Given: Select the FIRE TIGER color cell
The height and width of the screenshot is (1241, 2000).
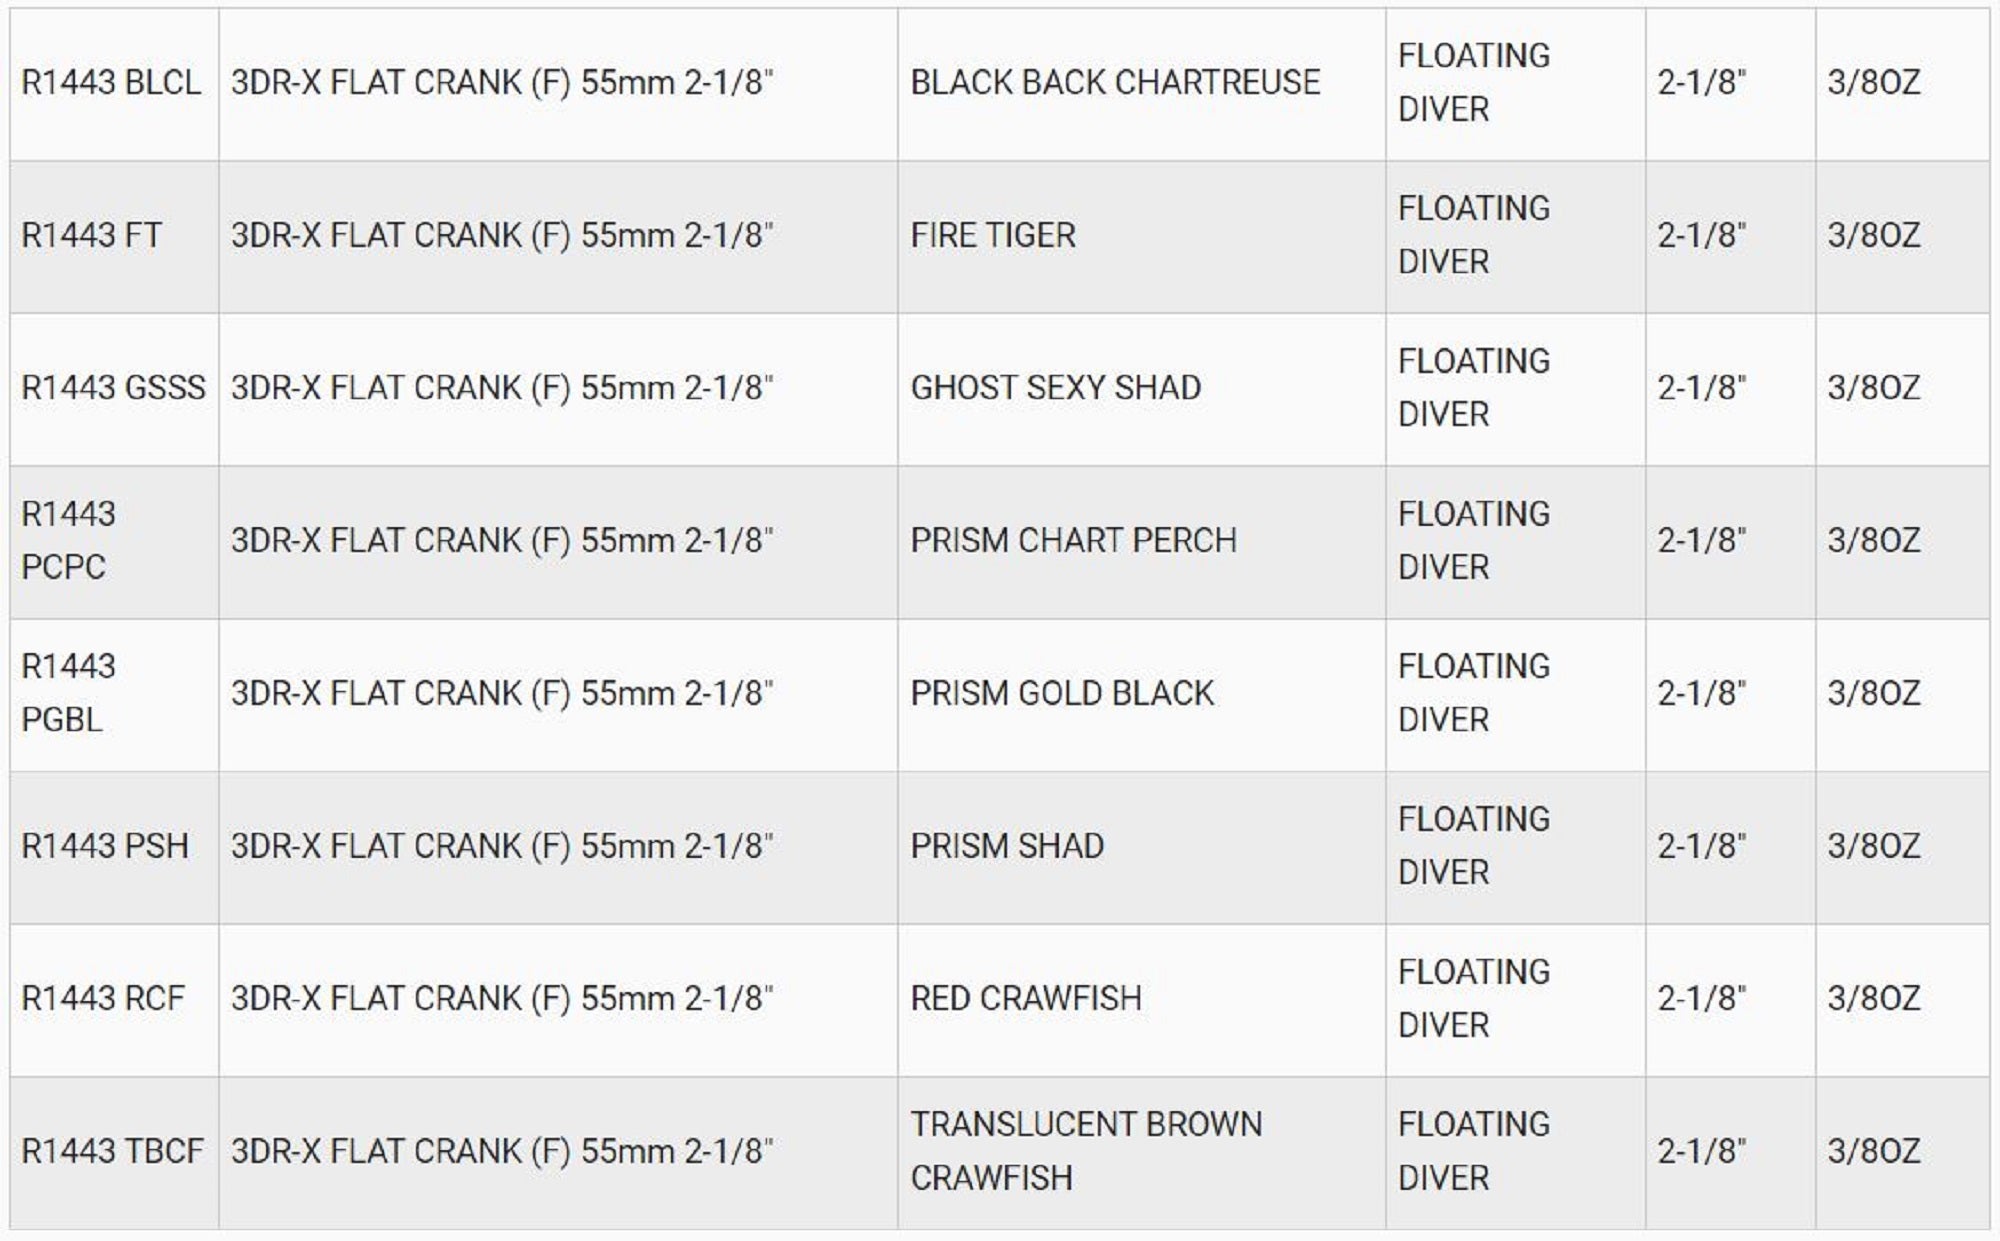Looking at the screenshot, I should 993,235.
